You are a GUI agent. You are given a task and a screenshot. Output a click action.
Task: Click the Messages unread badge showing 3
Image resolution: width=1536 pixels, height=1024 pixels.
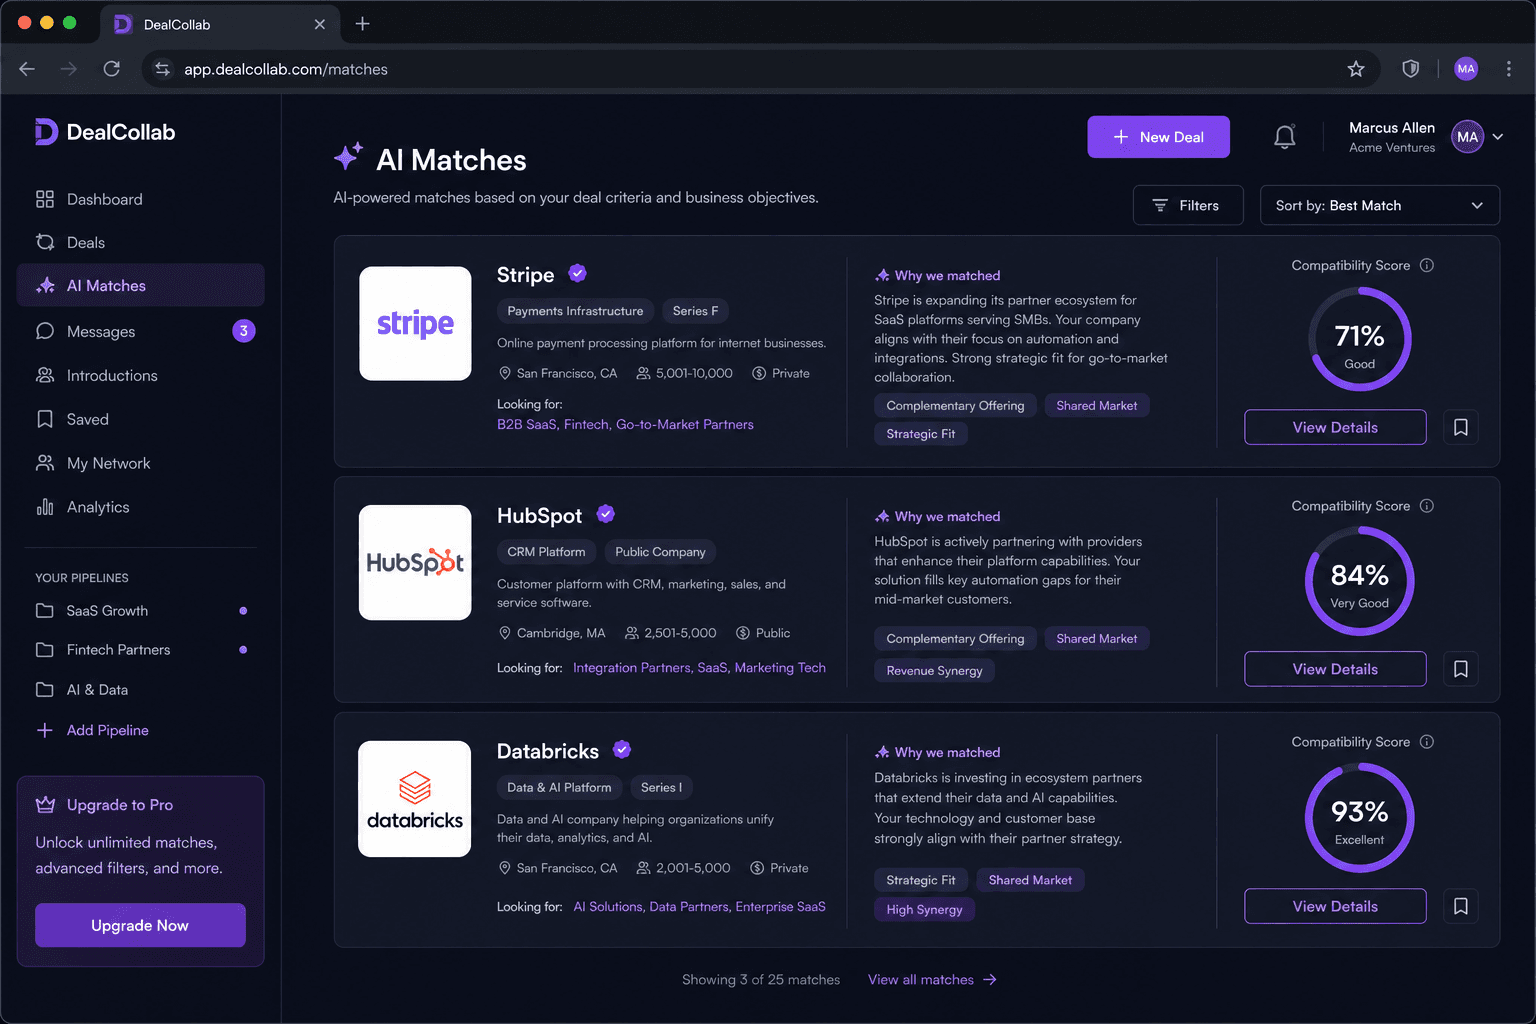pyautogui.click(x=244, y=331)
